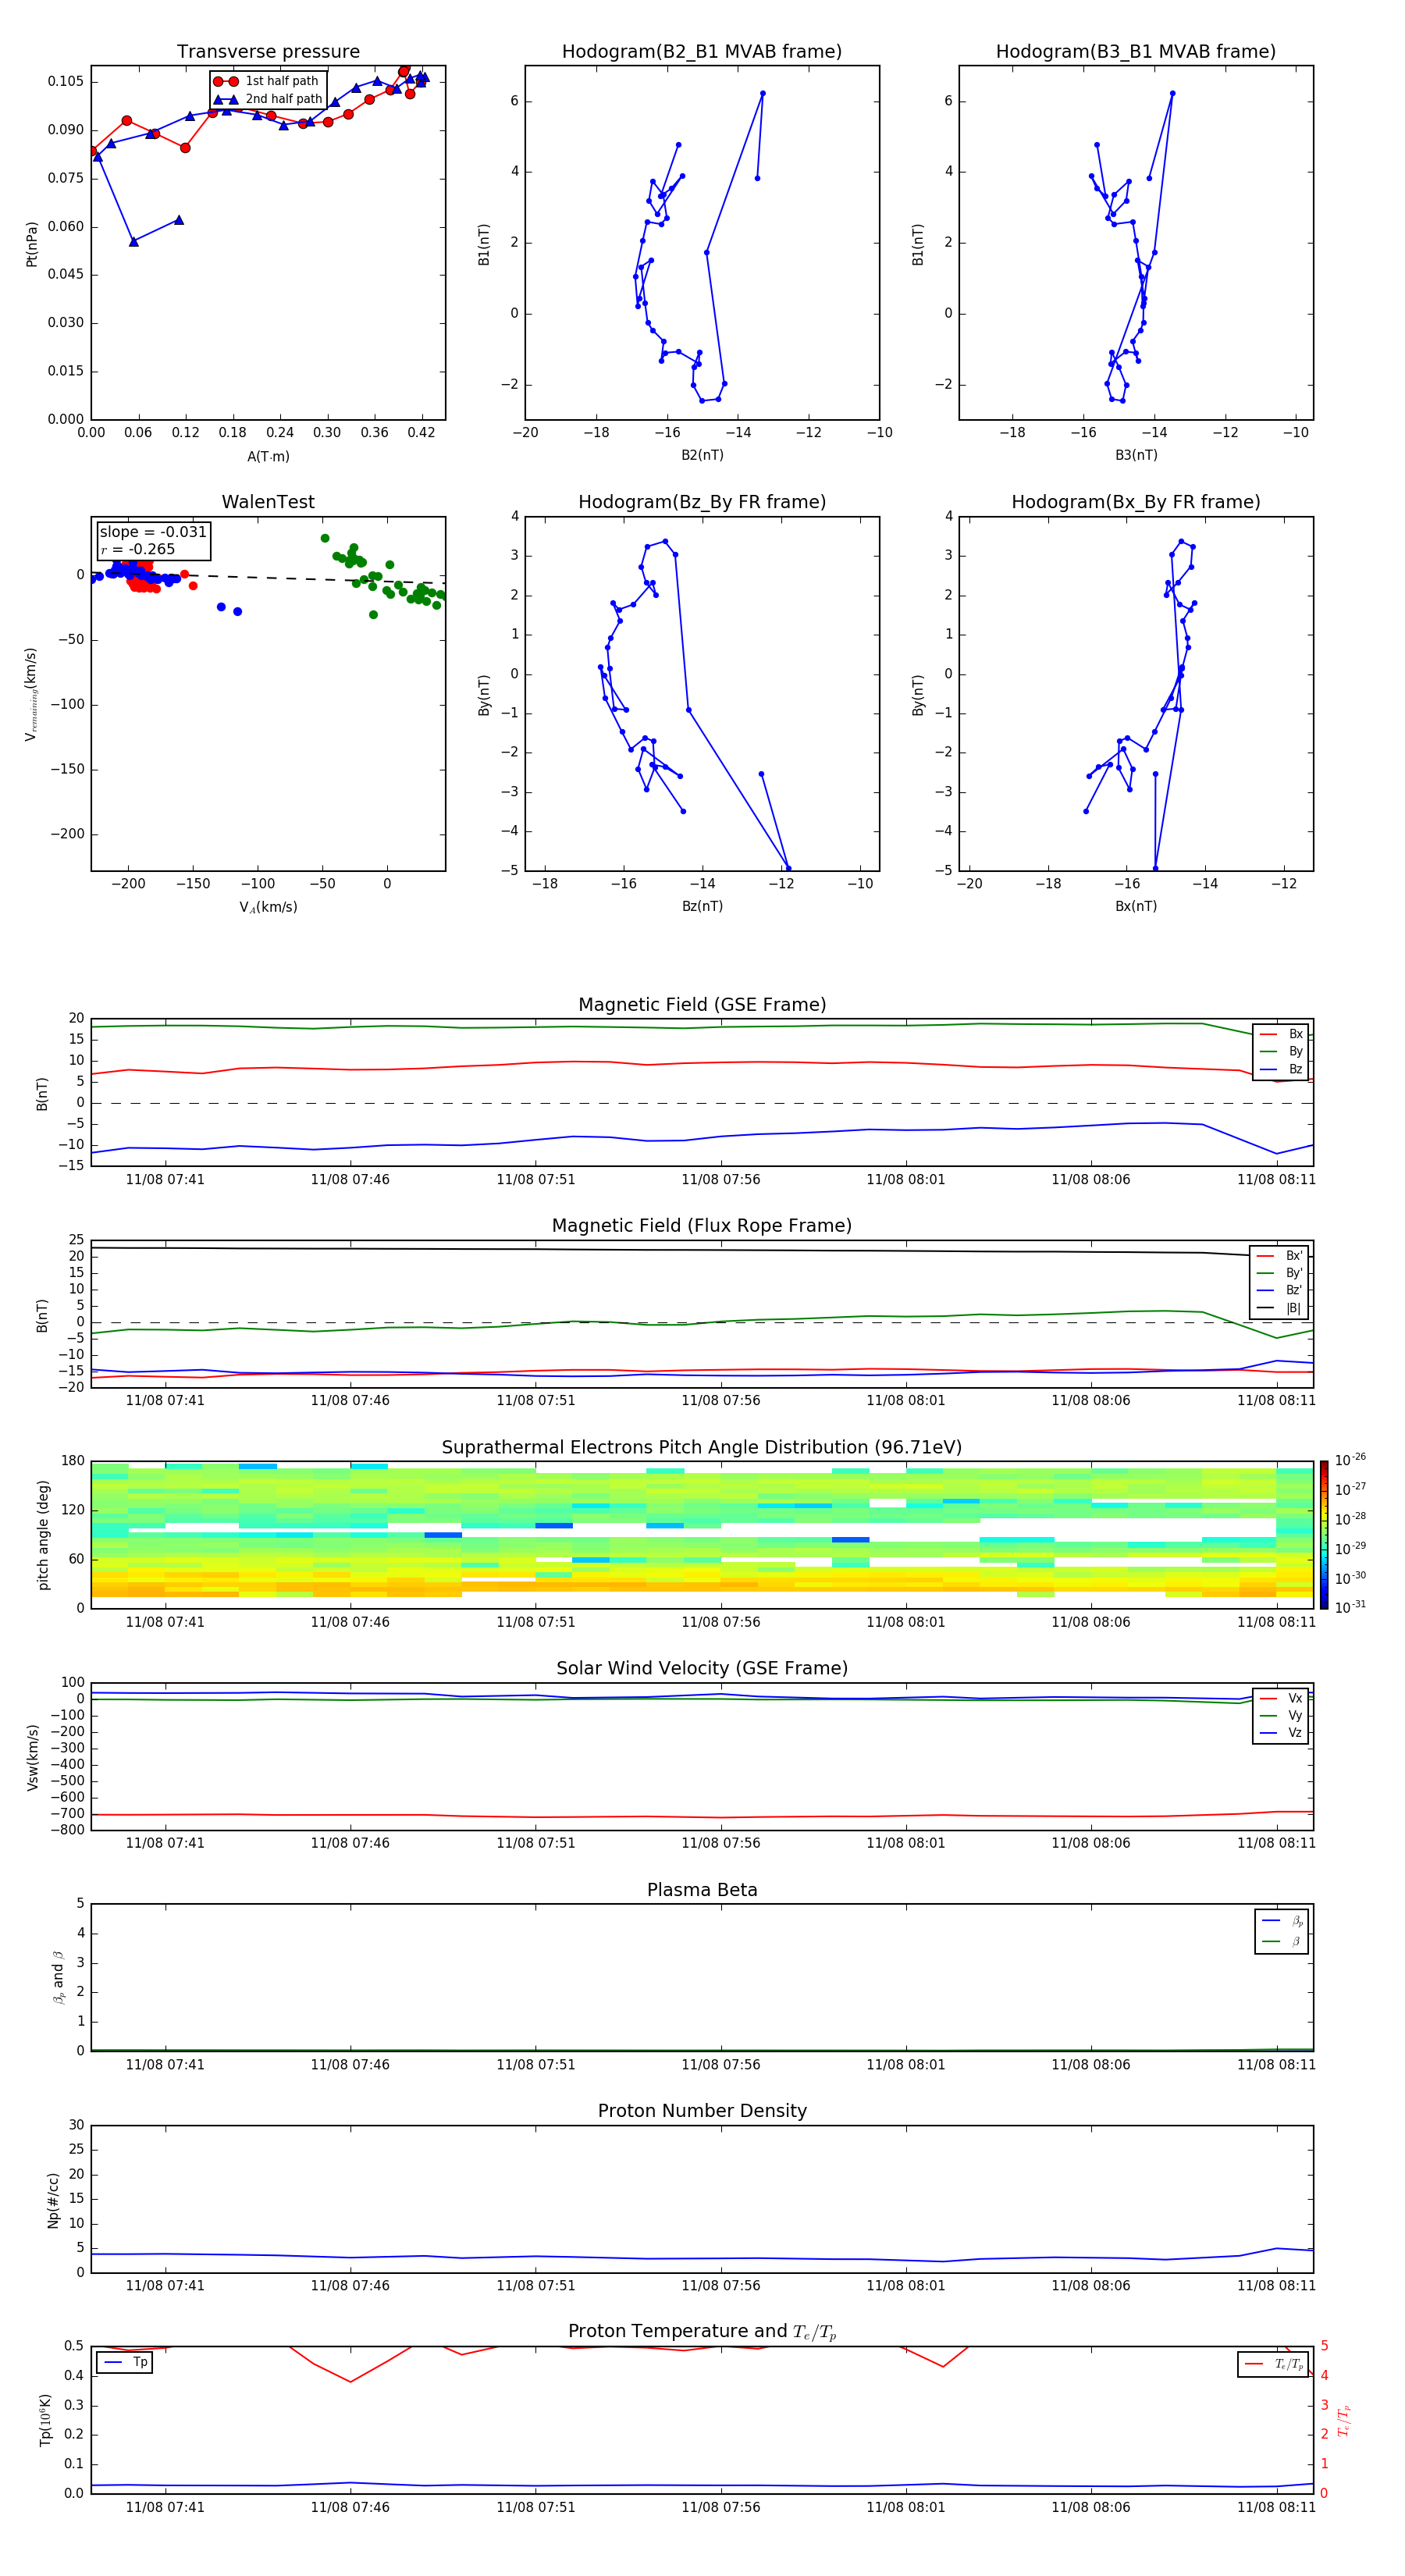Click the 'Vx' velocity legend entry

[x=1281, y=1698]
